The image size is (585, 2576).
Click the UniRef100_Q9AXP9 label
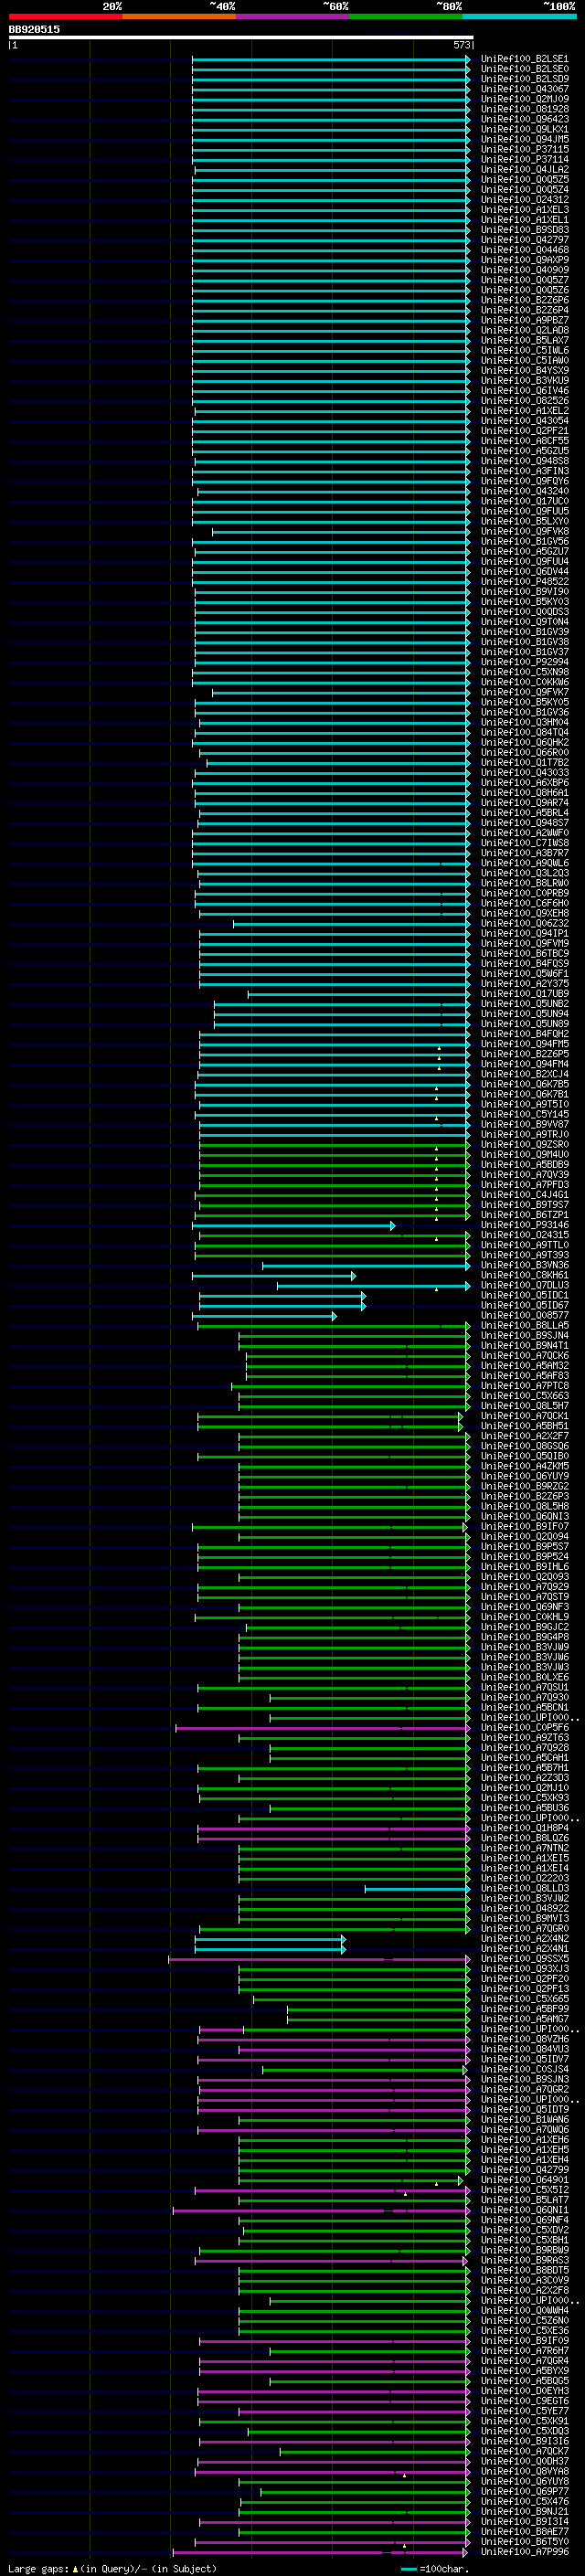[525, 260]
